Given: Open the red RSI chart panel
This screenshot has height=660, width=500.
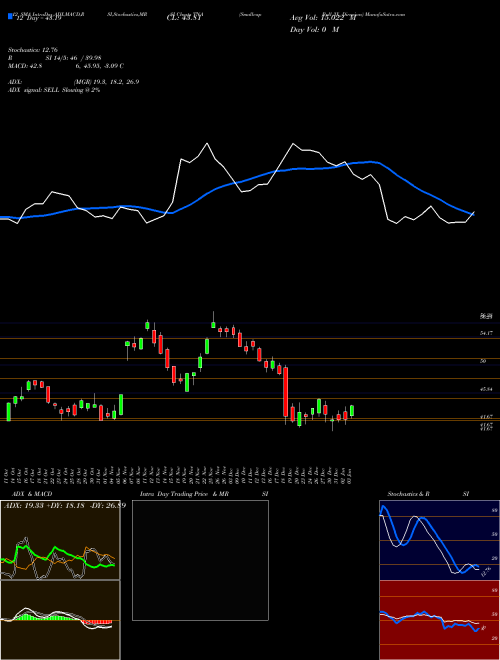Looking at the screenshot, I should coord(439,620).
